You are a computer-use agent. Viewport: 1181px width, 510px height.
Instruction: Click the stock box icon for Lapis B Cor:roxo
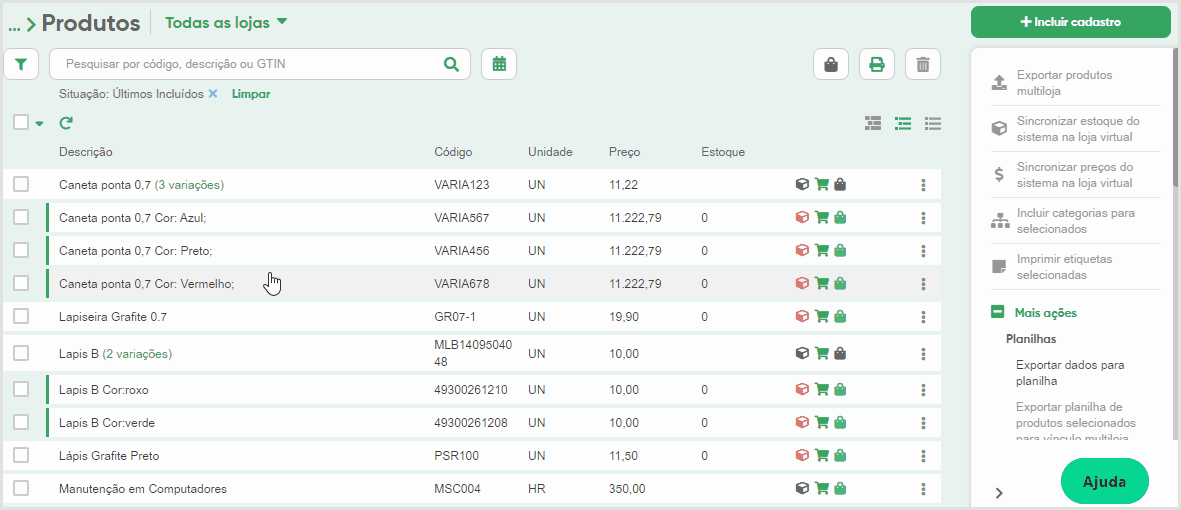click(x=802, y=389)
